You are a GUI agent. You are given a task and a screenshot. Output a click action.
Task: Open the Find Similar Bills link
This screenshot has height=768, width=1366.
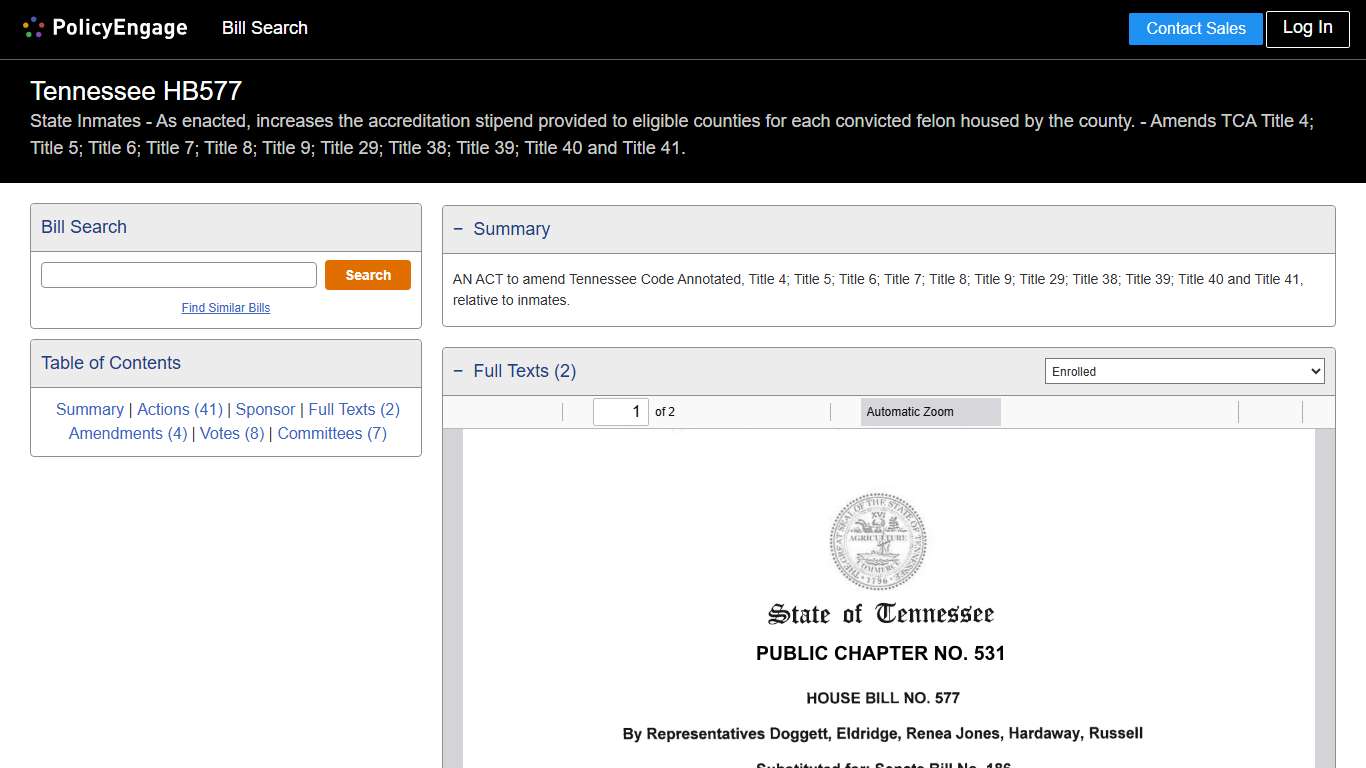pyautogui.click(x=226, y=308)
